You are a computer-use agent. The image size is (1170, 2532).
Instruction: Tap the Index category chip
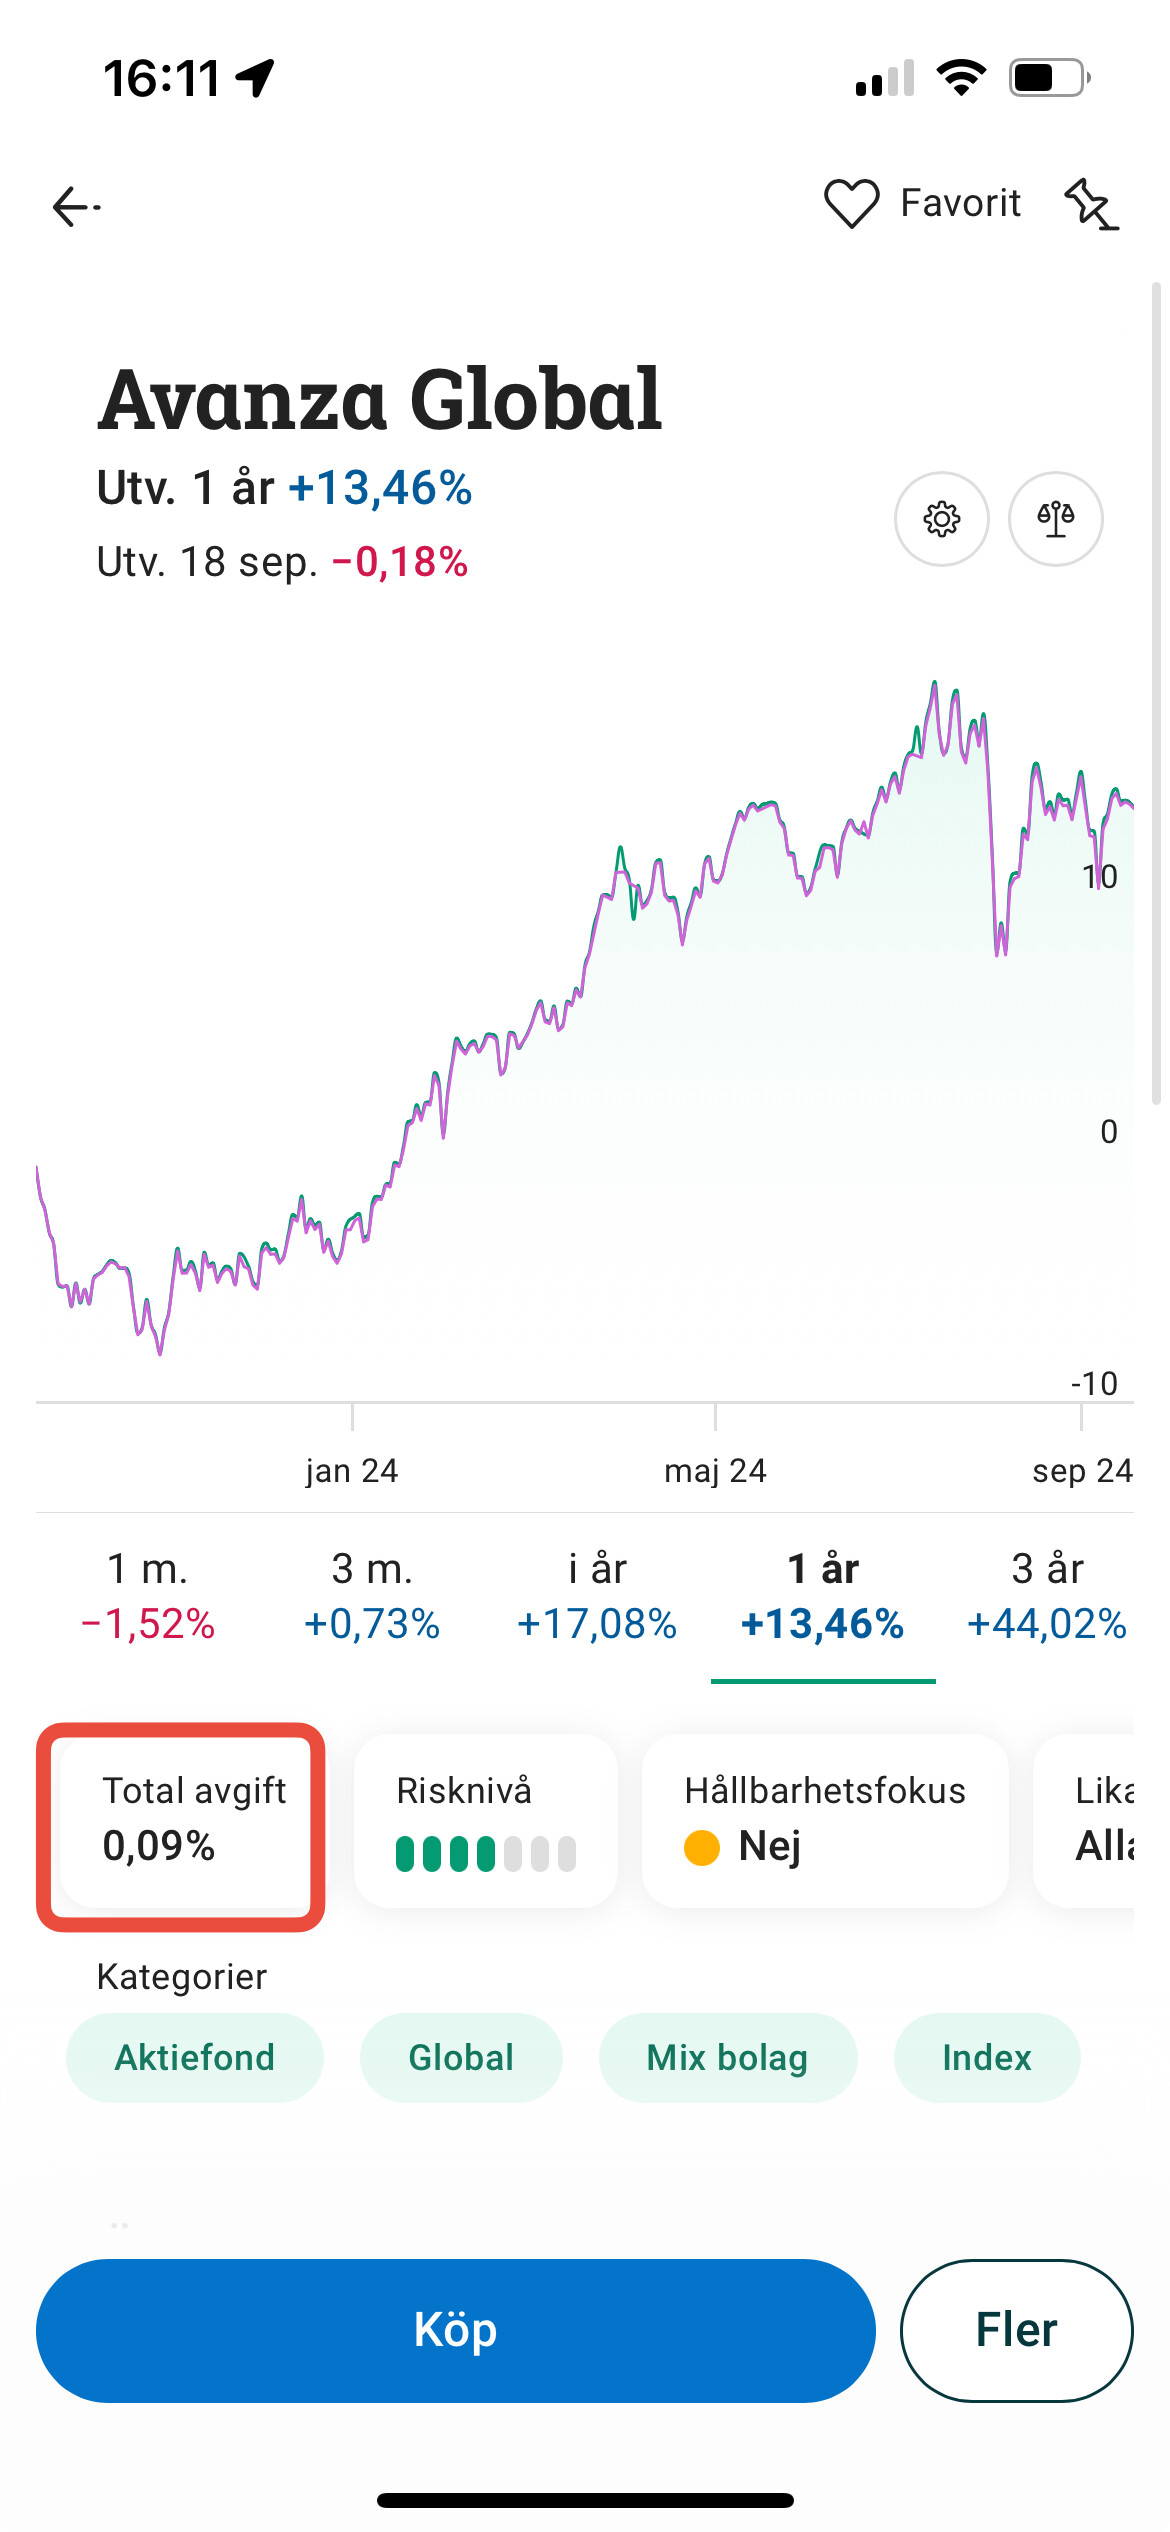click(x=987, y=2058)
